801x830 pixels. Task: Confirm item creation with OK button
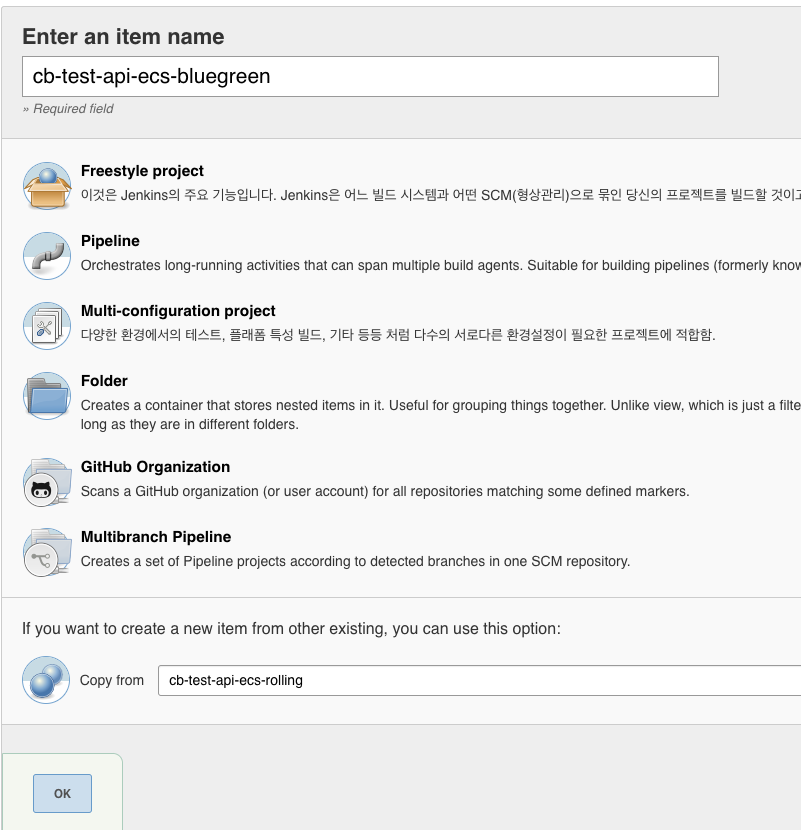[x=62, y=793]
